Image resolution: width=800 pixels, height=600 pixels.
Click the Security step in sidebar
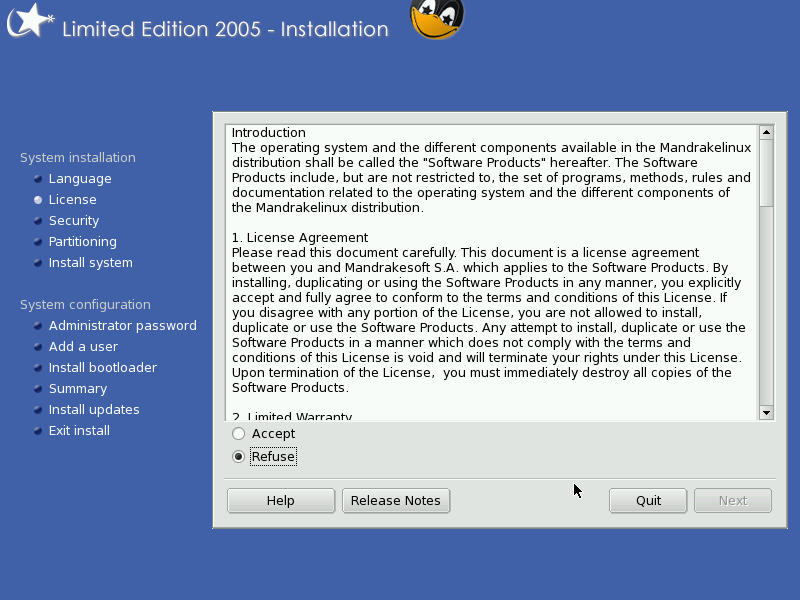74,220
